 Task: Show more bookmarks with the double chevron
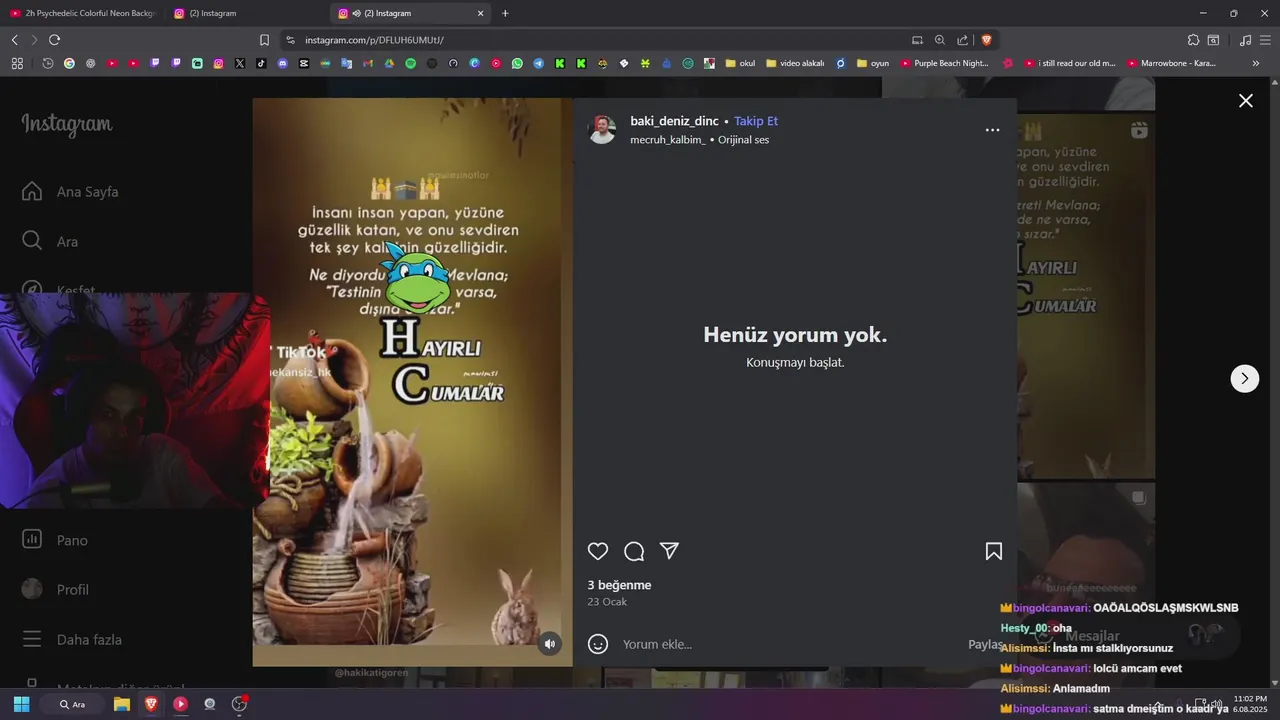1256,63
